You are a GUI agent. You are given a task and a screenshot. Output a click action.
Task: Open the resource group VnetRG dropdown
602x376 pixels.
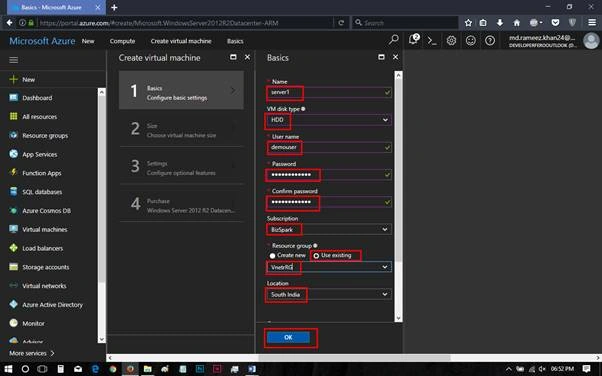click(x=329, y=267)
